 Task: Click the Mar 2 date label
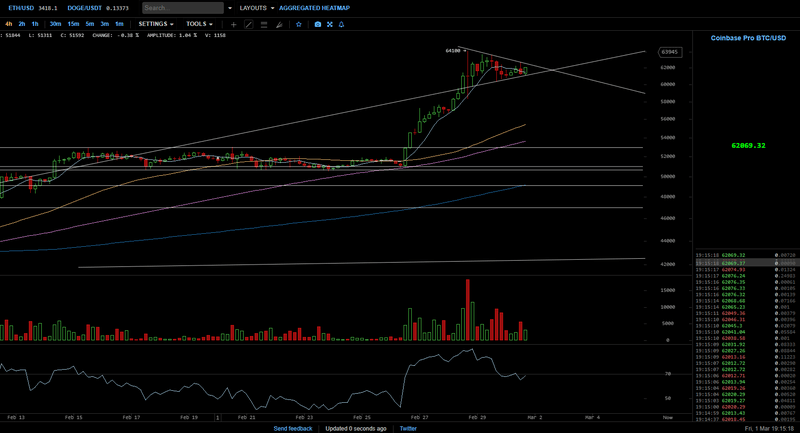point(534,417)
